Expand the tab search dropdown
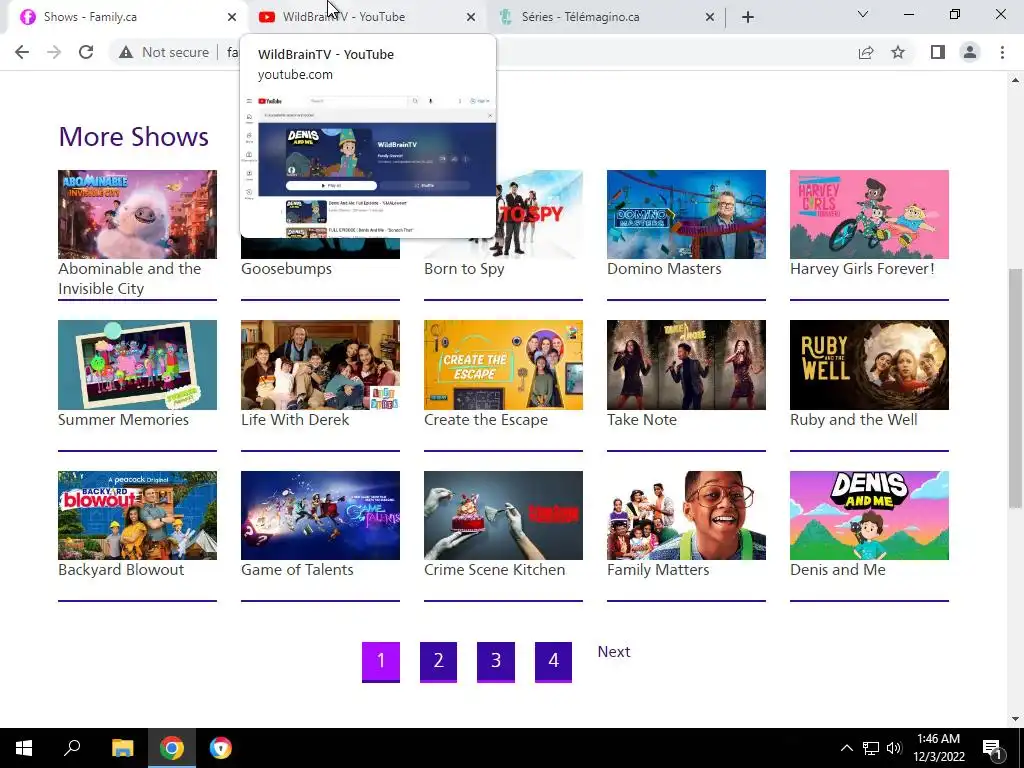Viewport: 1024px width, 768px height. click(863, 14)
